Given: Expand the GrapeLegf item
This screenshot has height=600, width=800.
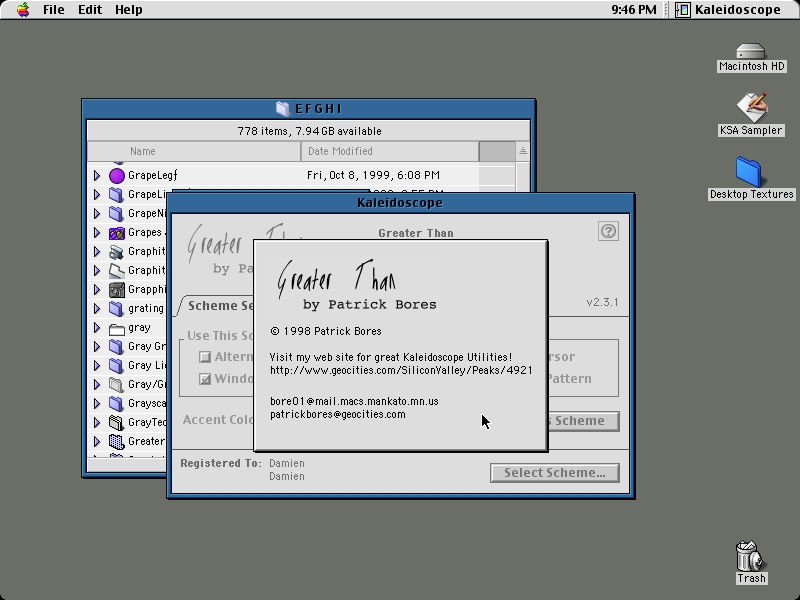Looking at the screenshot, I should click(x=97, y=176).
